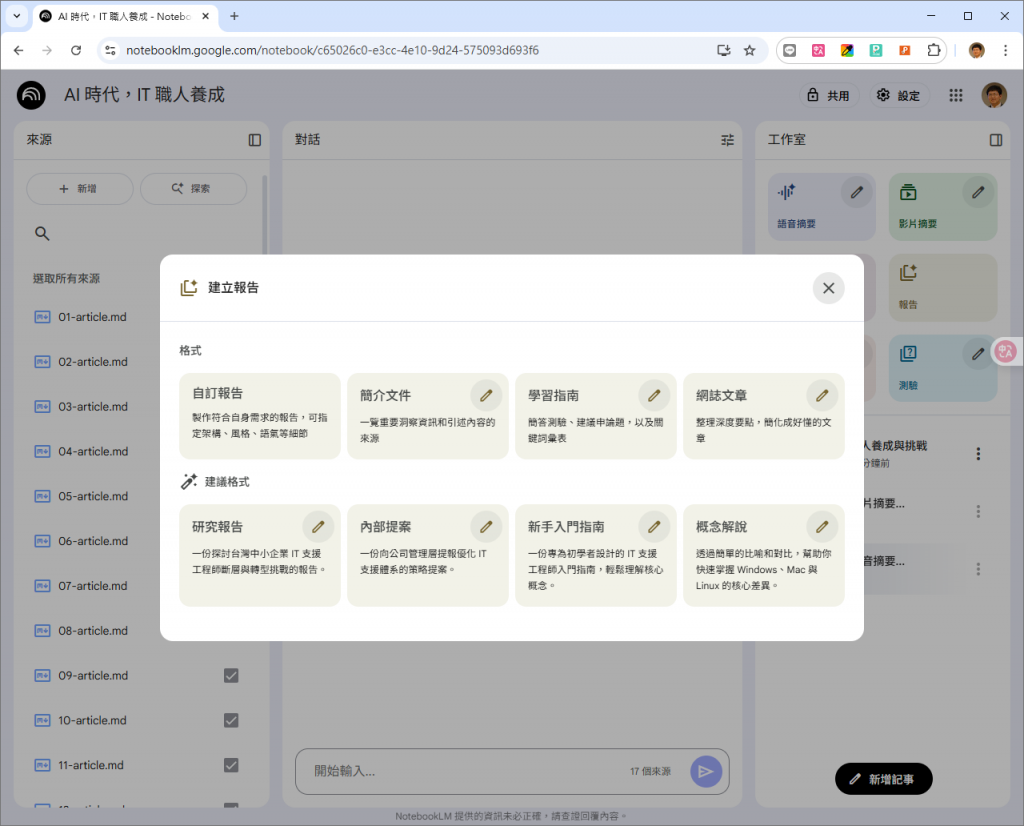The image size is (1024, 826).
Task: Click the 新增記事 add note button
Action: click(x=884, y=779)
